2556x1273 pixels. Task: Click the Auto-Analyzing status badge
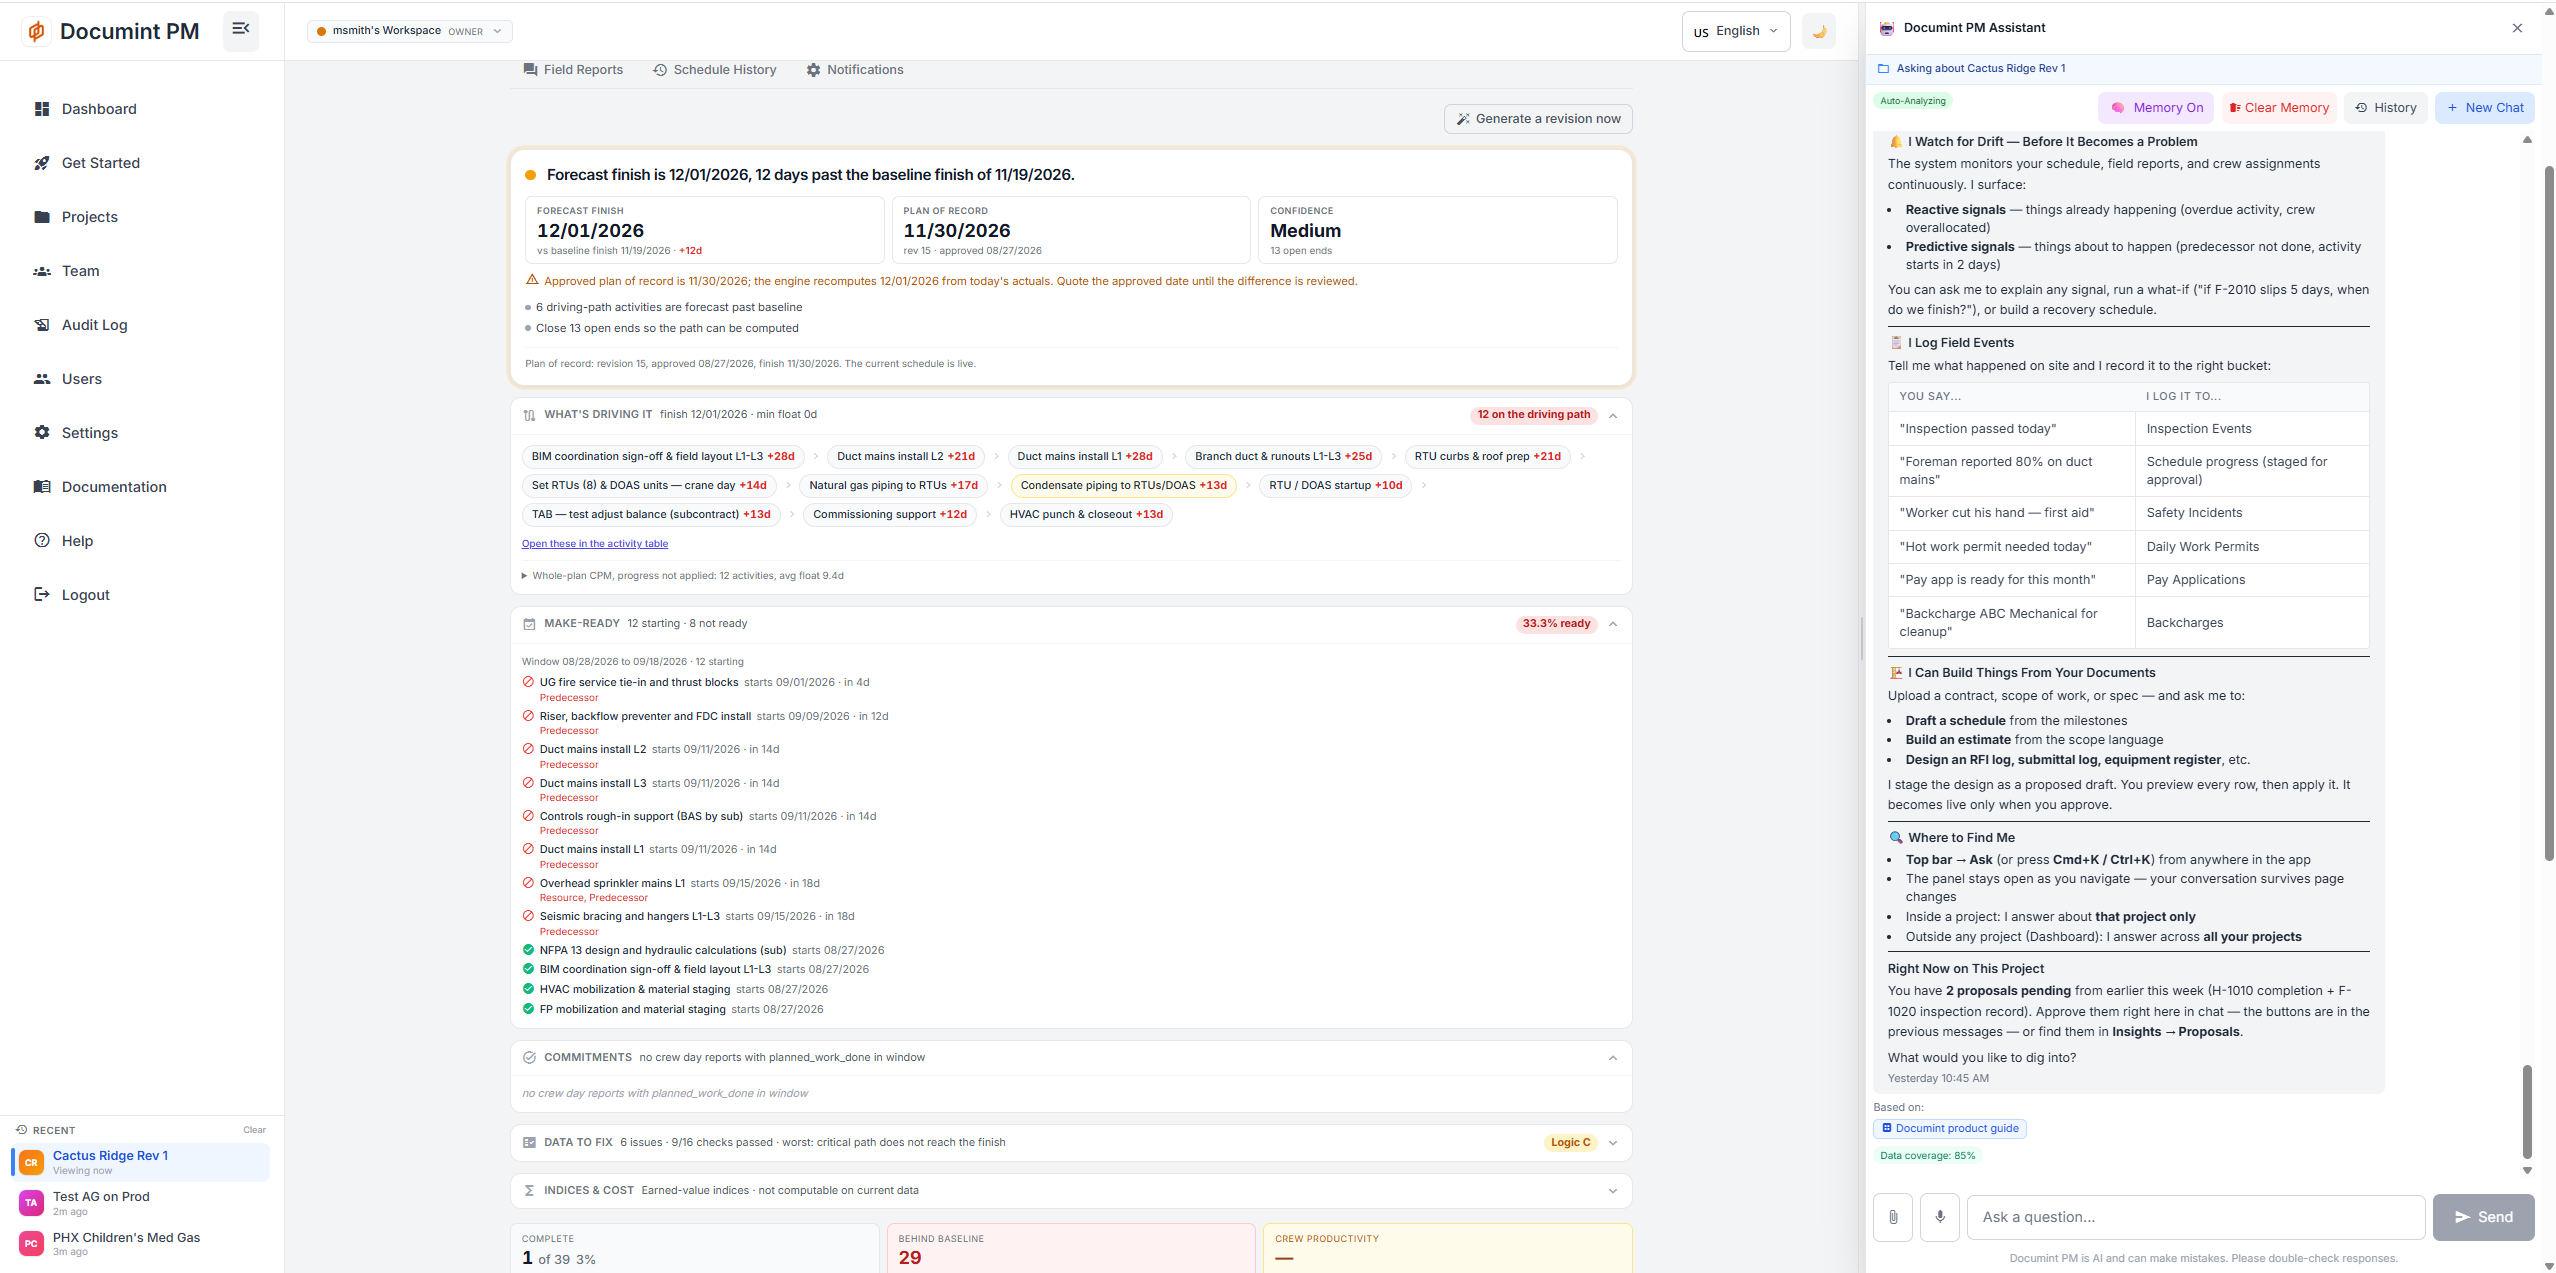point(1913,101)
